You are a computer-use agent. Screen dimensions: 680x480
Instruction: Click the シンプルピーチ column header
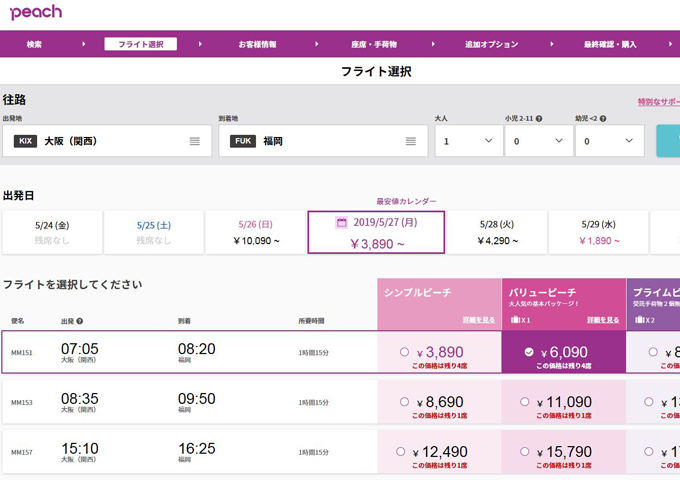pos(439,304)
